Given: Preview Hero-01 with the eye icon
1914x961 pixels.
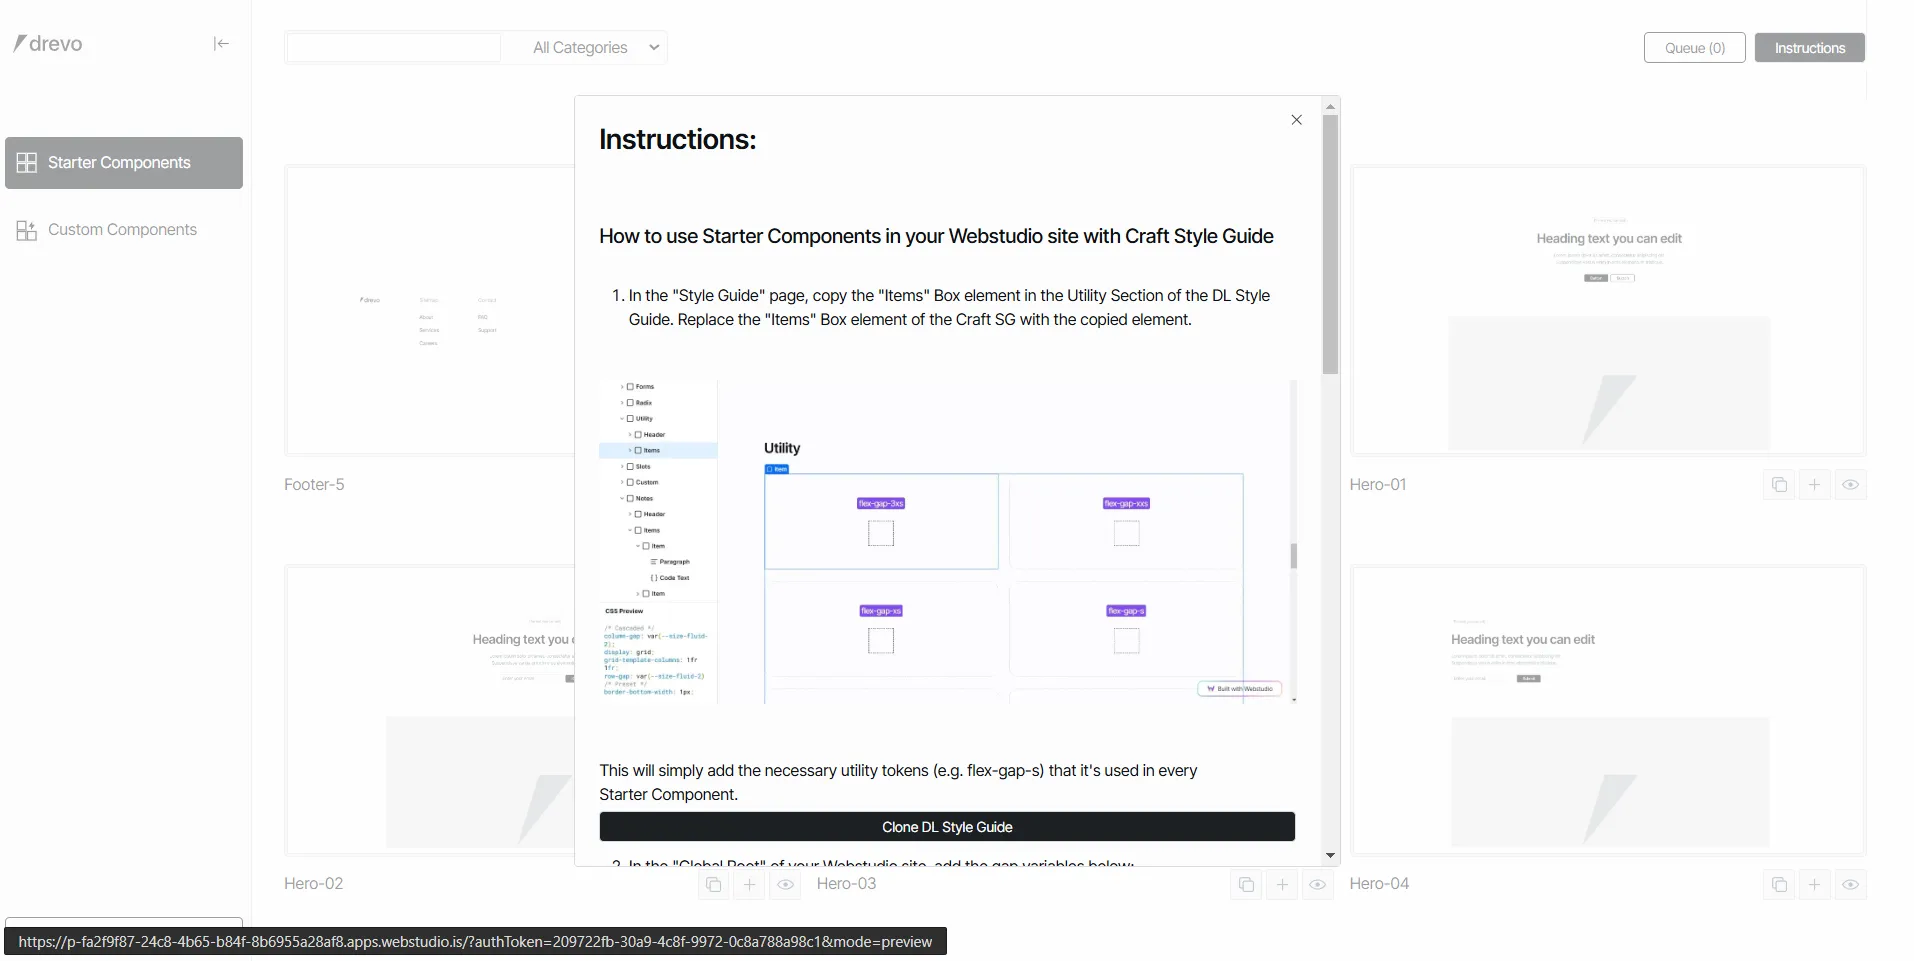Looking at the screenshot, I should click(1850, 485).
